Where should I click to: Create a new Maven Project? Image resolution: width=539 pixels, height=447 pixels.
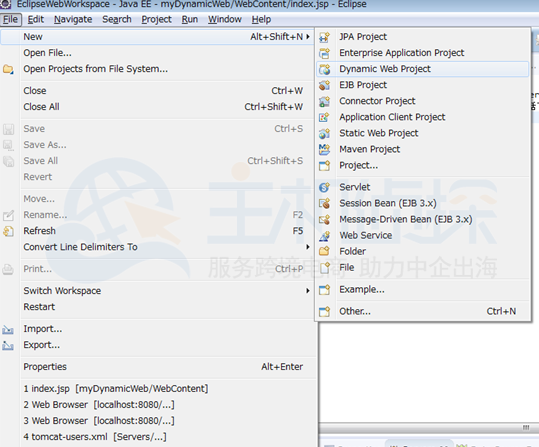click(422, 149)
